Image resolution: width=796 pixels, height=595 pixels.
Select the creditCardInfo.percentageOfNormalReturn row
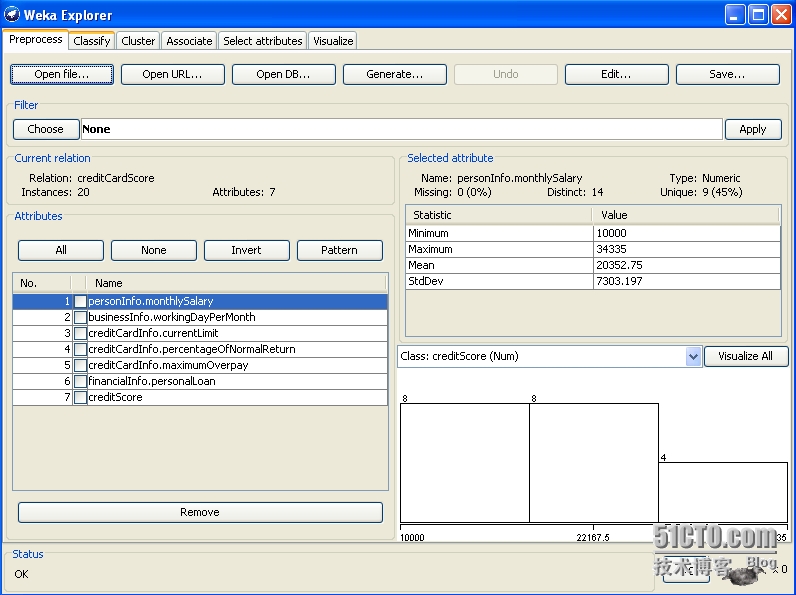(x=200, y=349)
